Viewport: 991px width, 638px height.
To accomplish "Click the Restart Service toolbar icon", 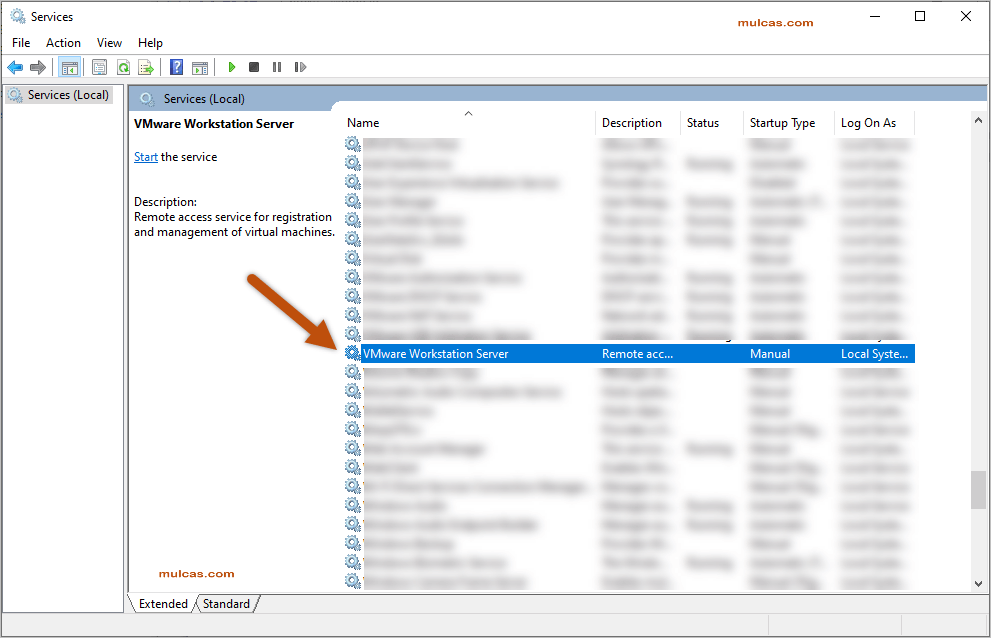I will coord(300,67).
